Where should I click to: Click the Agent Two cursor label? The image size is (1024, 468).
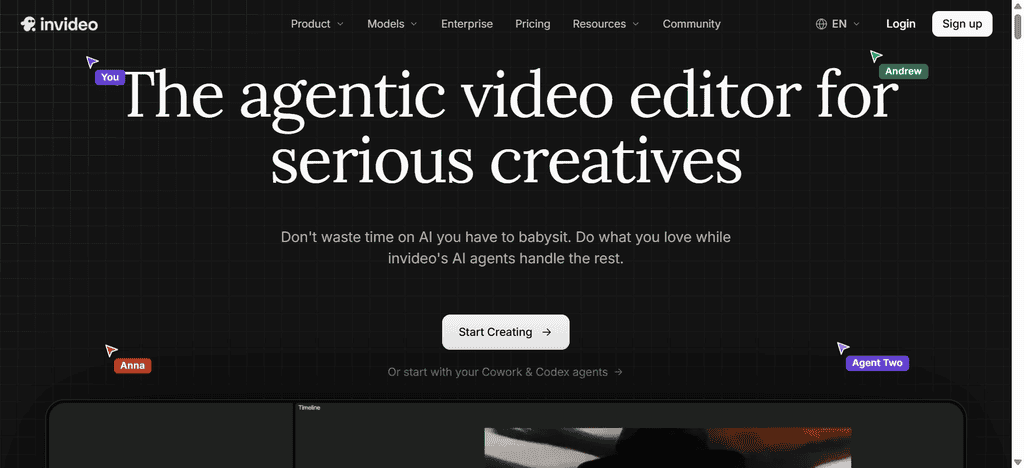tap(877, 363)
